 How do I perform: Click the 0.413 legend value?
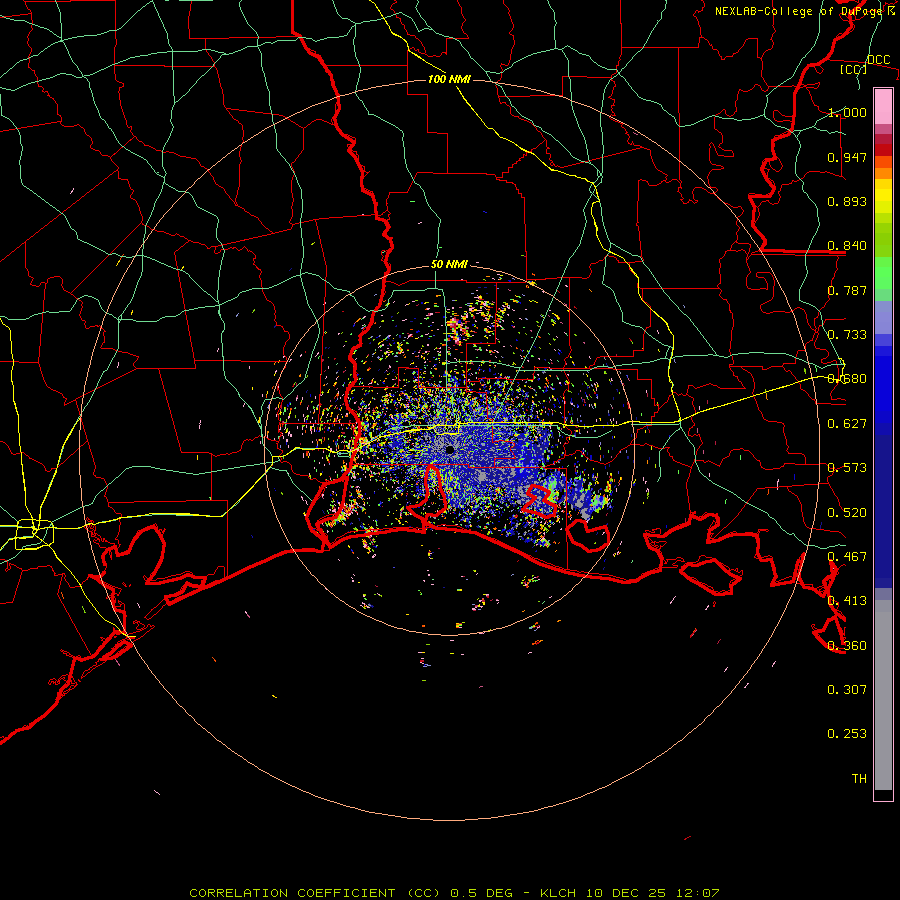click(847, 601)
